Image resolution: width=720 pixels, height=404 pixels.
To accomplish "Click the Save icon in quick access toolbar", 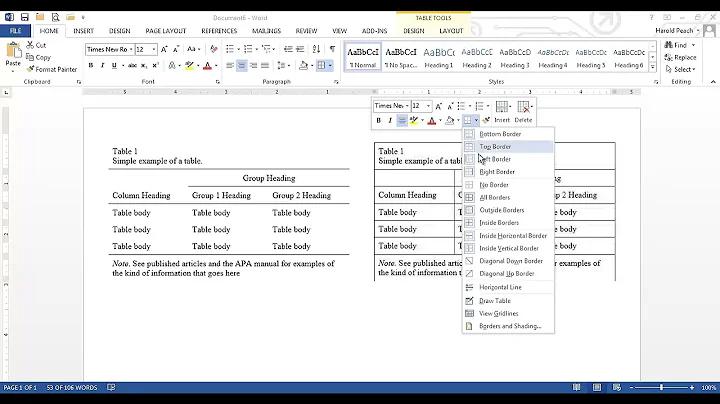I will [25, 17].
